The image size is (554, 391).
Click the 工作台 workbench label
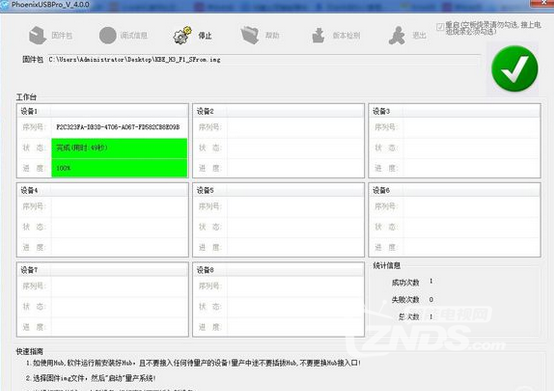(x=26, y=97)
